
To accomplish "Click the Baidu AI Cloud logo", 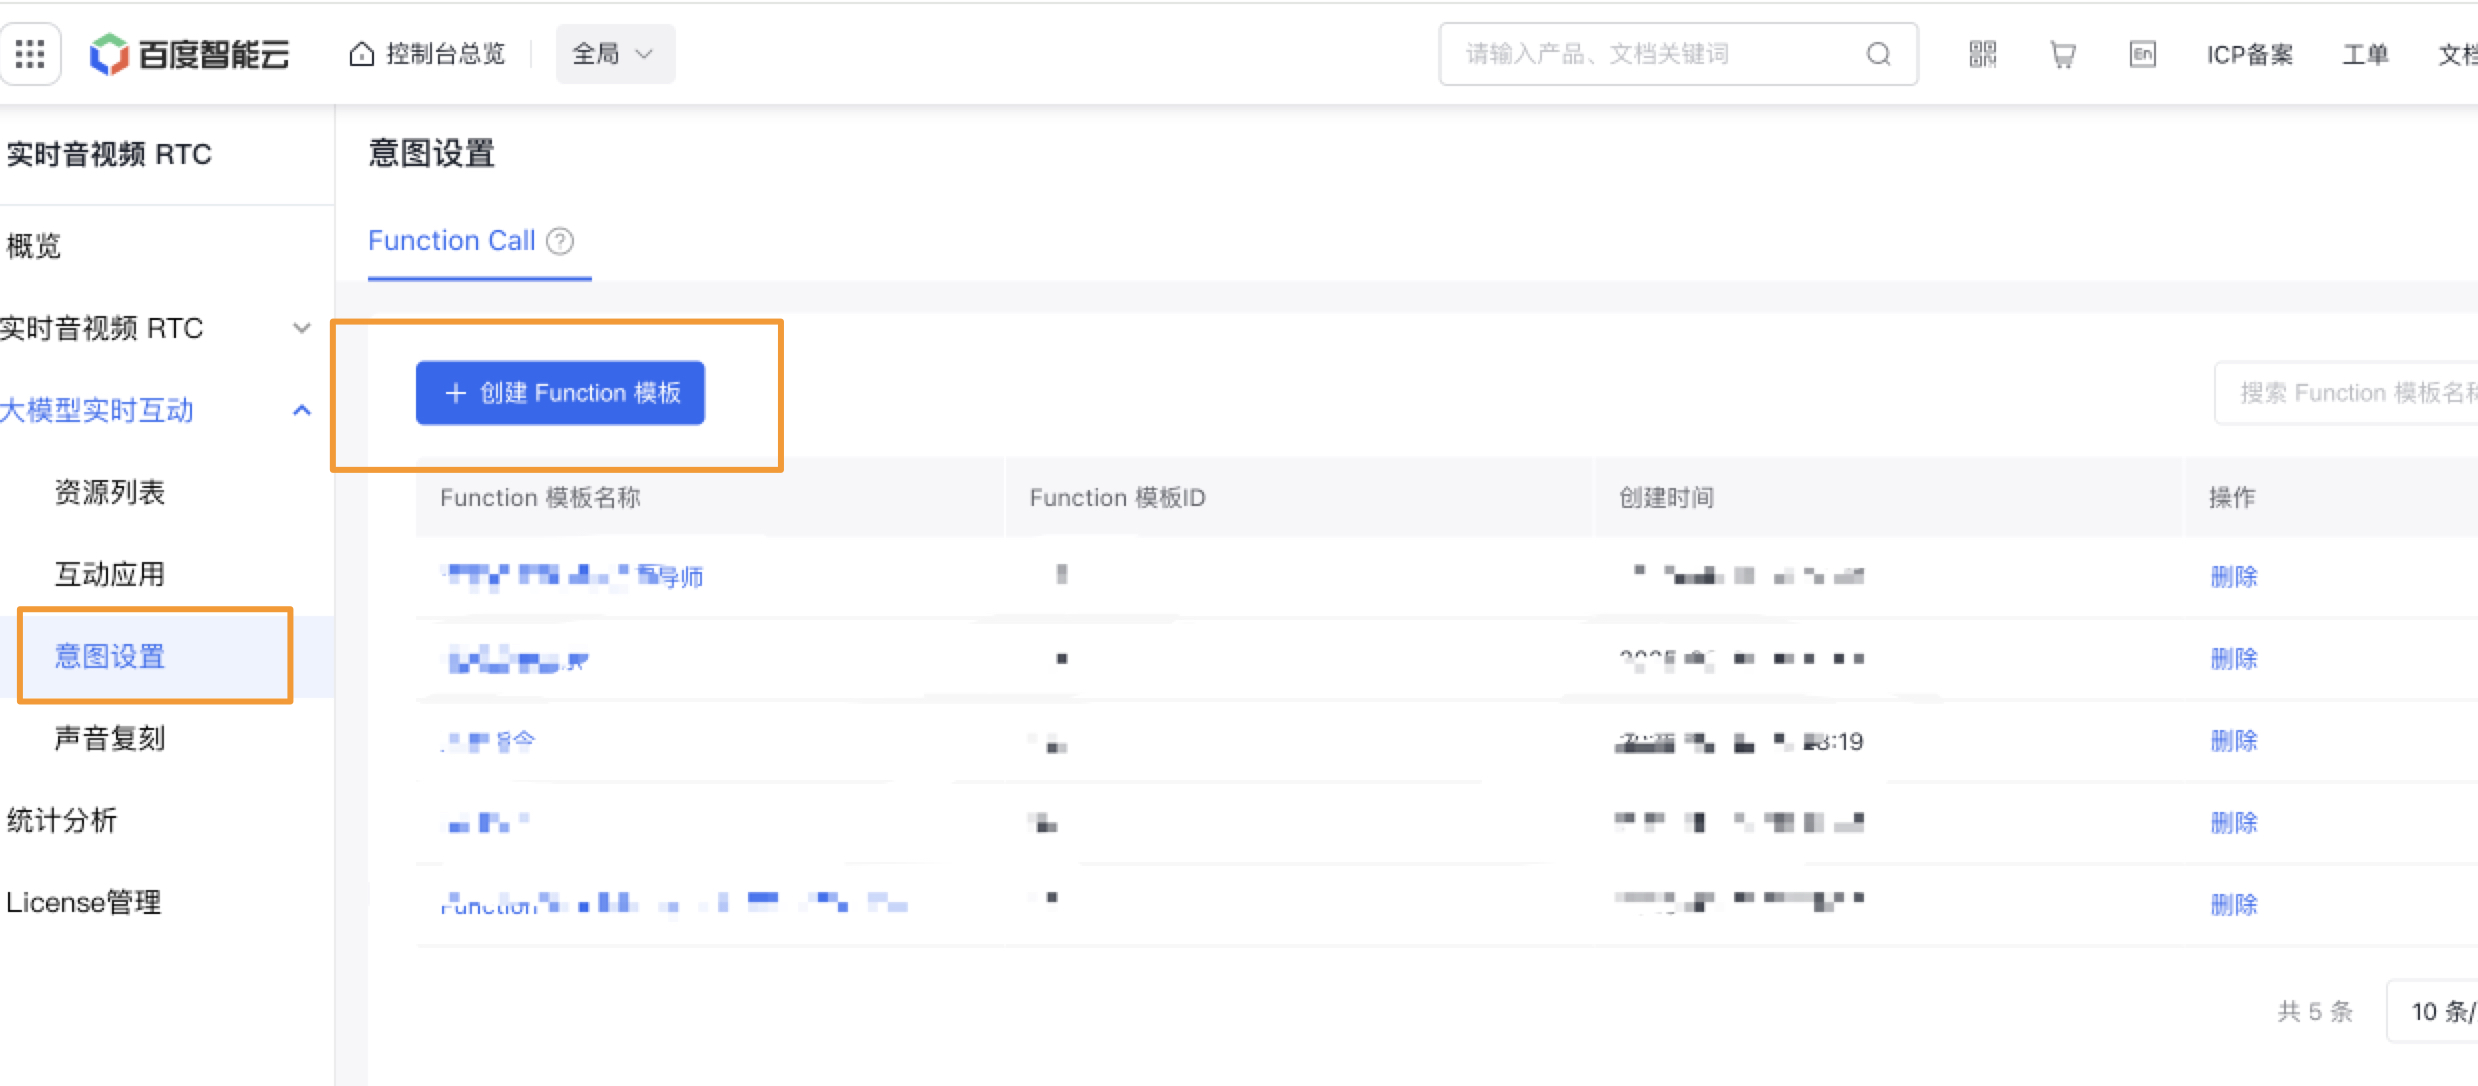I will [190, 54].
